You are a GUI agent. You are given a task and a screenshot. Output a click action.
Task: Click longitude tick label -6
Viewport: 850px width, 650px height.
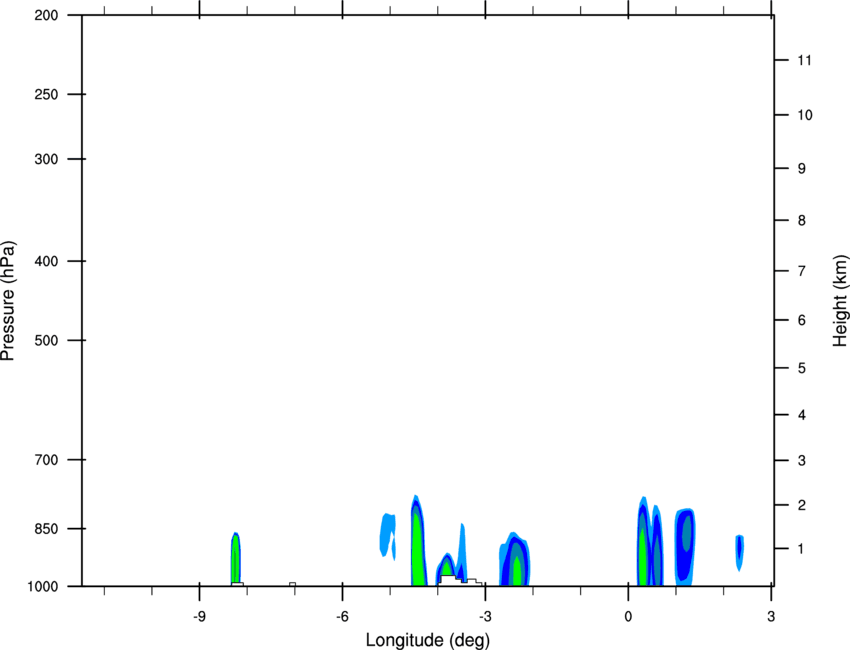(342, 617)
